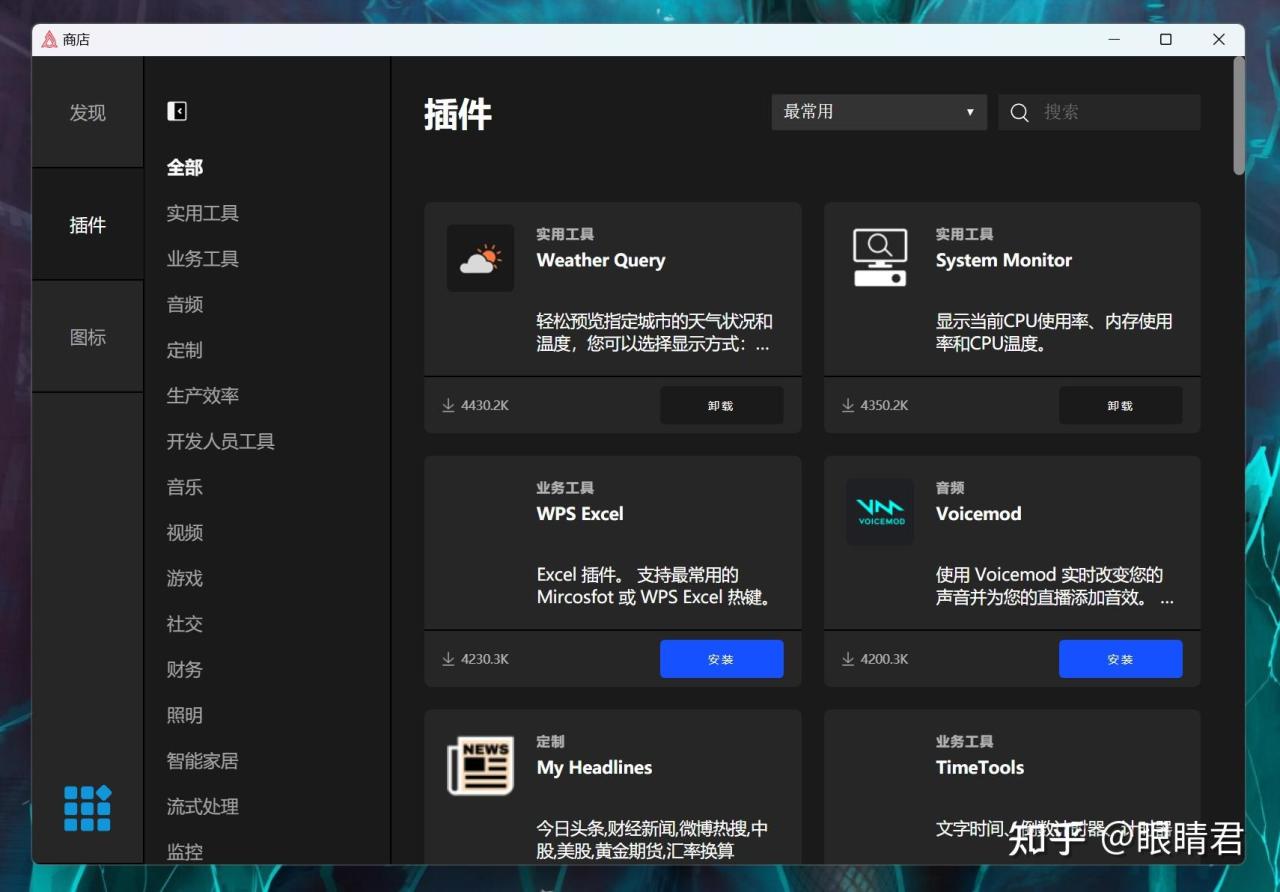Focus the 搜索 search field
1280x892 pixels.
click(x=1099, y=112)
